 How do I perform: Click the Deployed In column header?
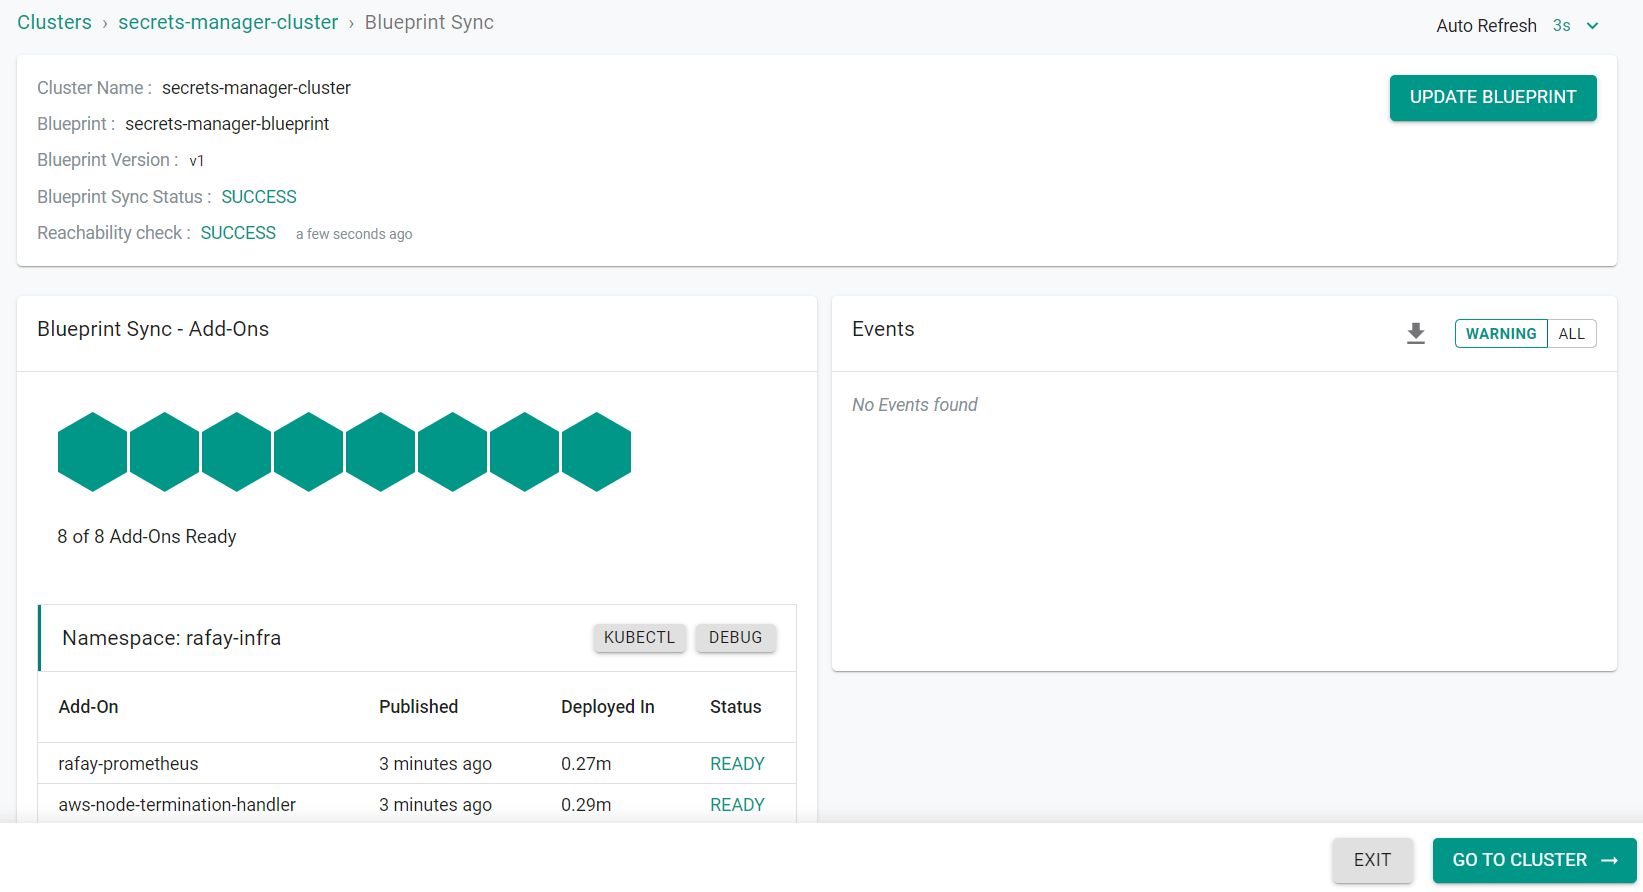point(608,707)
